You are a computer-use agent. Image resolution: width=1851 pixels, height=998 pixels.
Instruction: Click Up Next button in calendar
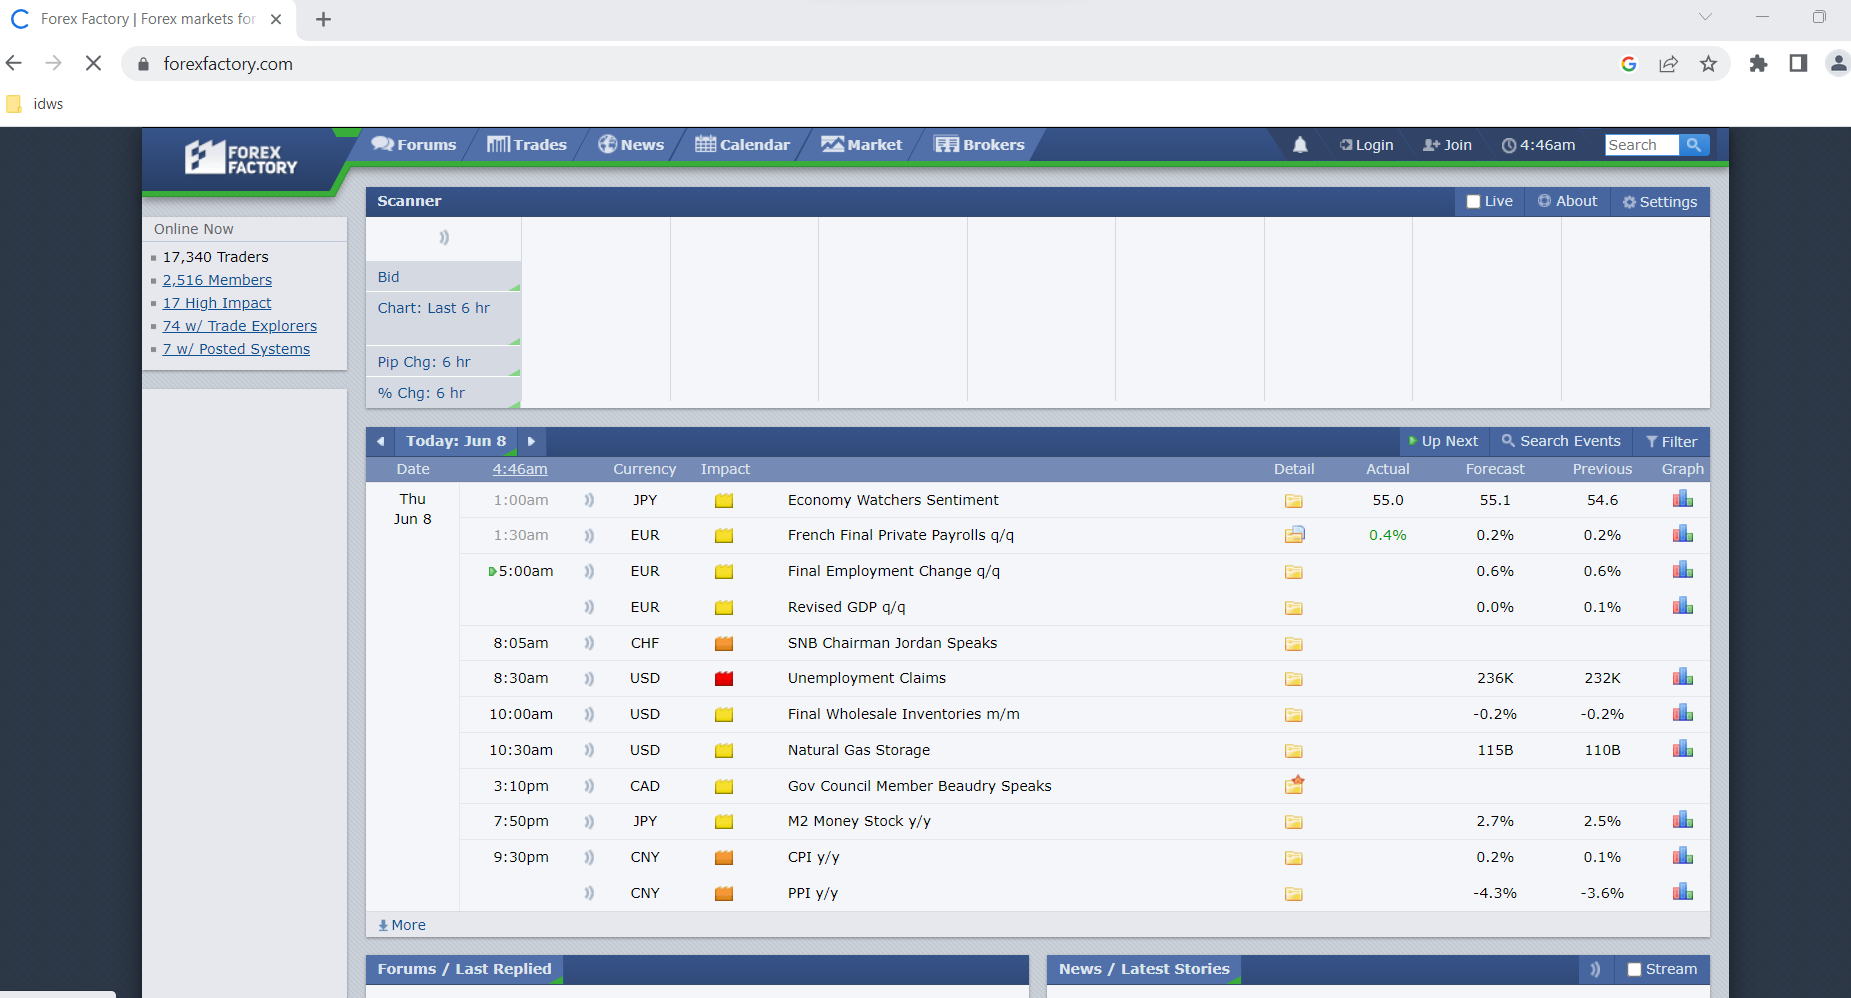1443,441
